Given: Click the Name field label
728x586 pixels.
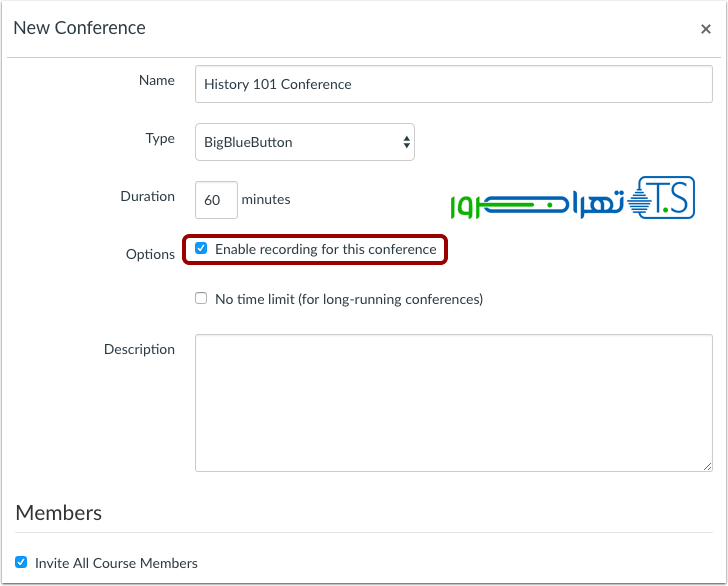Looking at the screenshot, I should point(156,80).
